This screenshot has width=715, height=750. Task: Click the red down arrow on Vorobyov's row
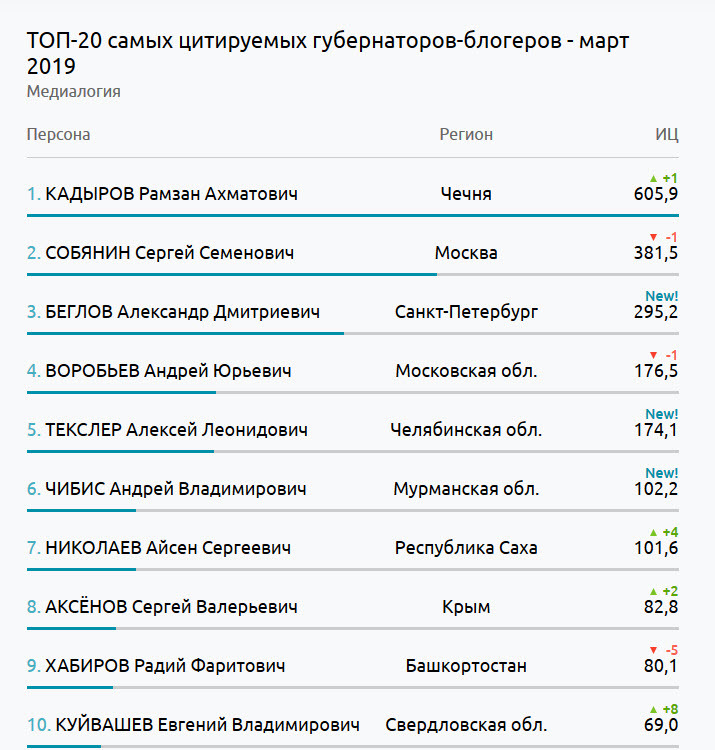pyautogui.click(x=654, y=355)
